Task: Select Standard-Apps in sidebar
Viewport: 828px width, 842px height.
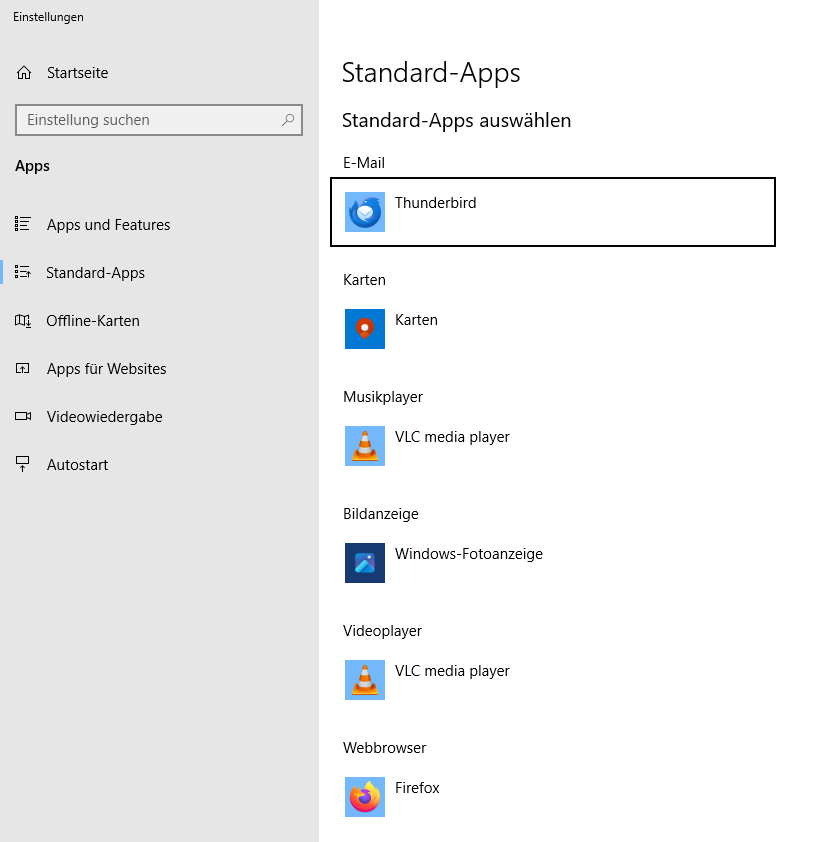Action: coord(159,272)
